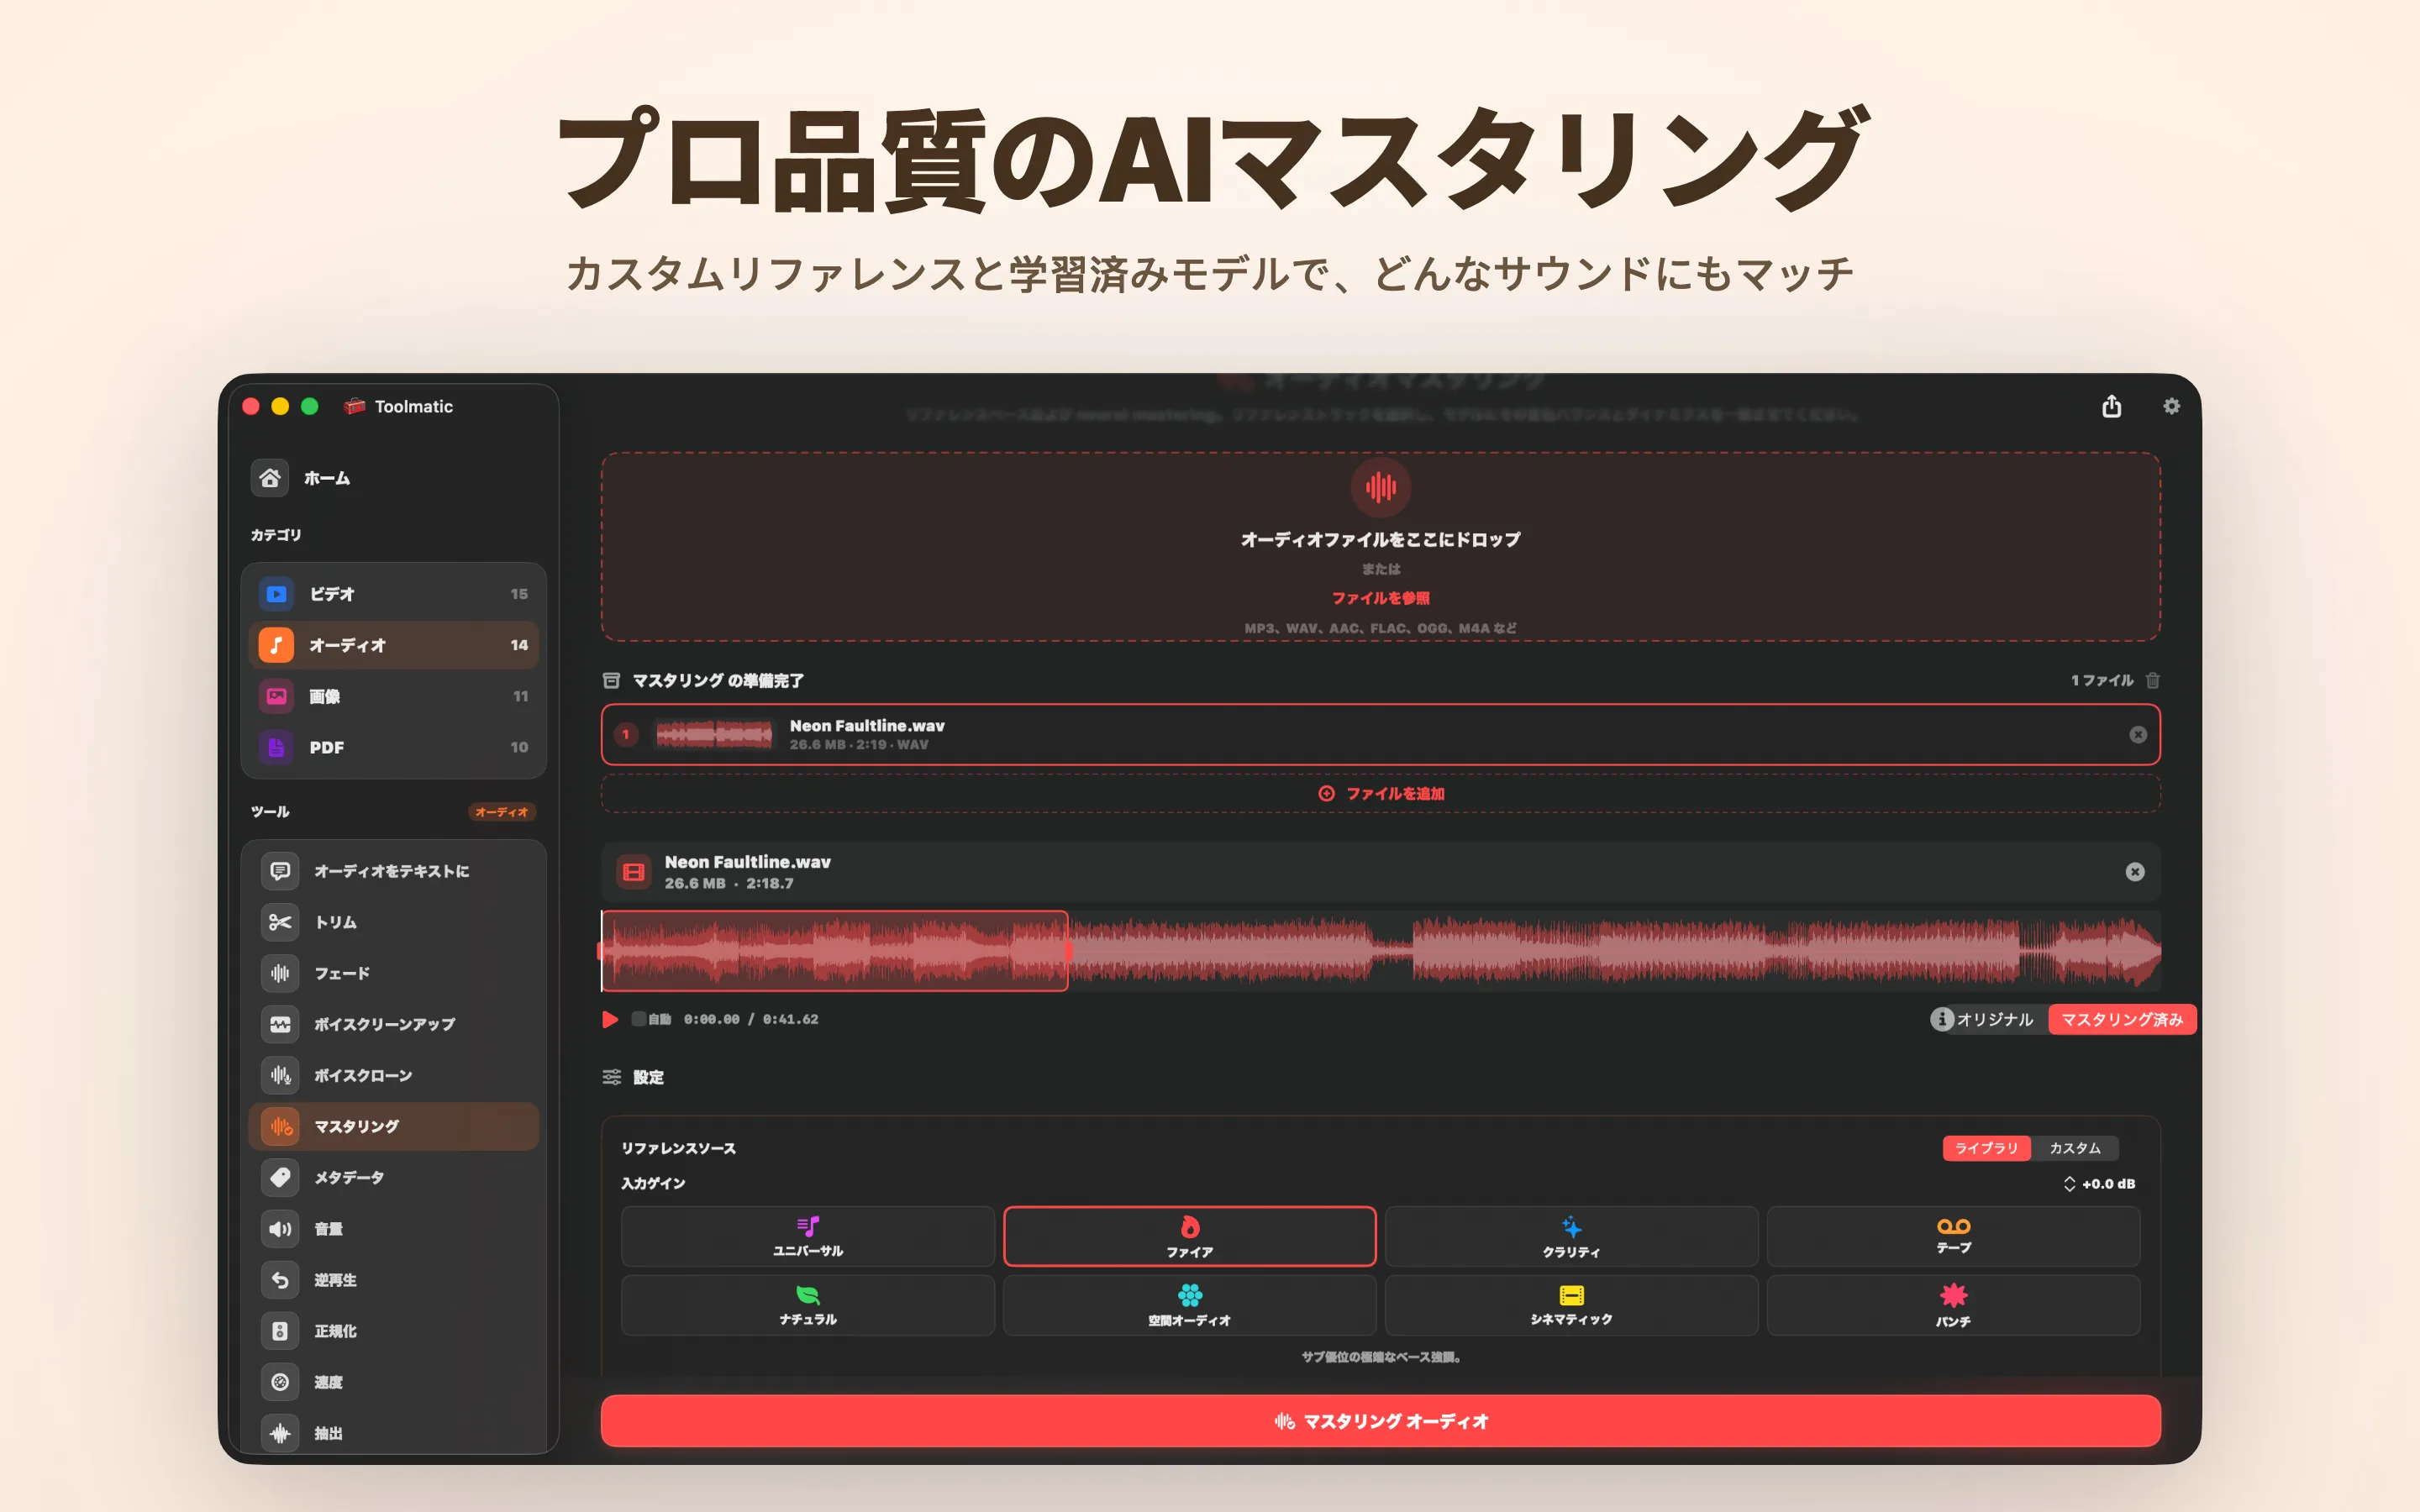Open the 速度 speed tool
The width and height of the screenshot is (2420, 1512).
point(392,1382)
